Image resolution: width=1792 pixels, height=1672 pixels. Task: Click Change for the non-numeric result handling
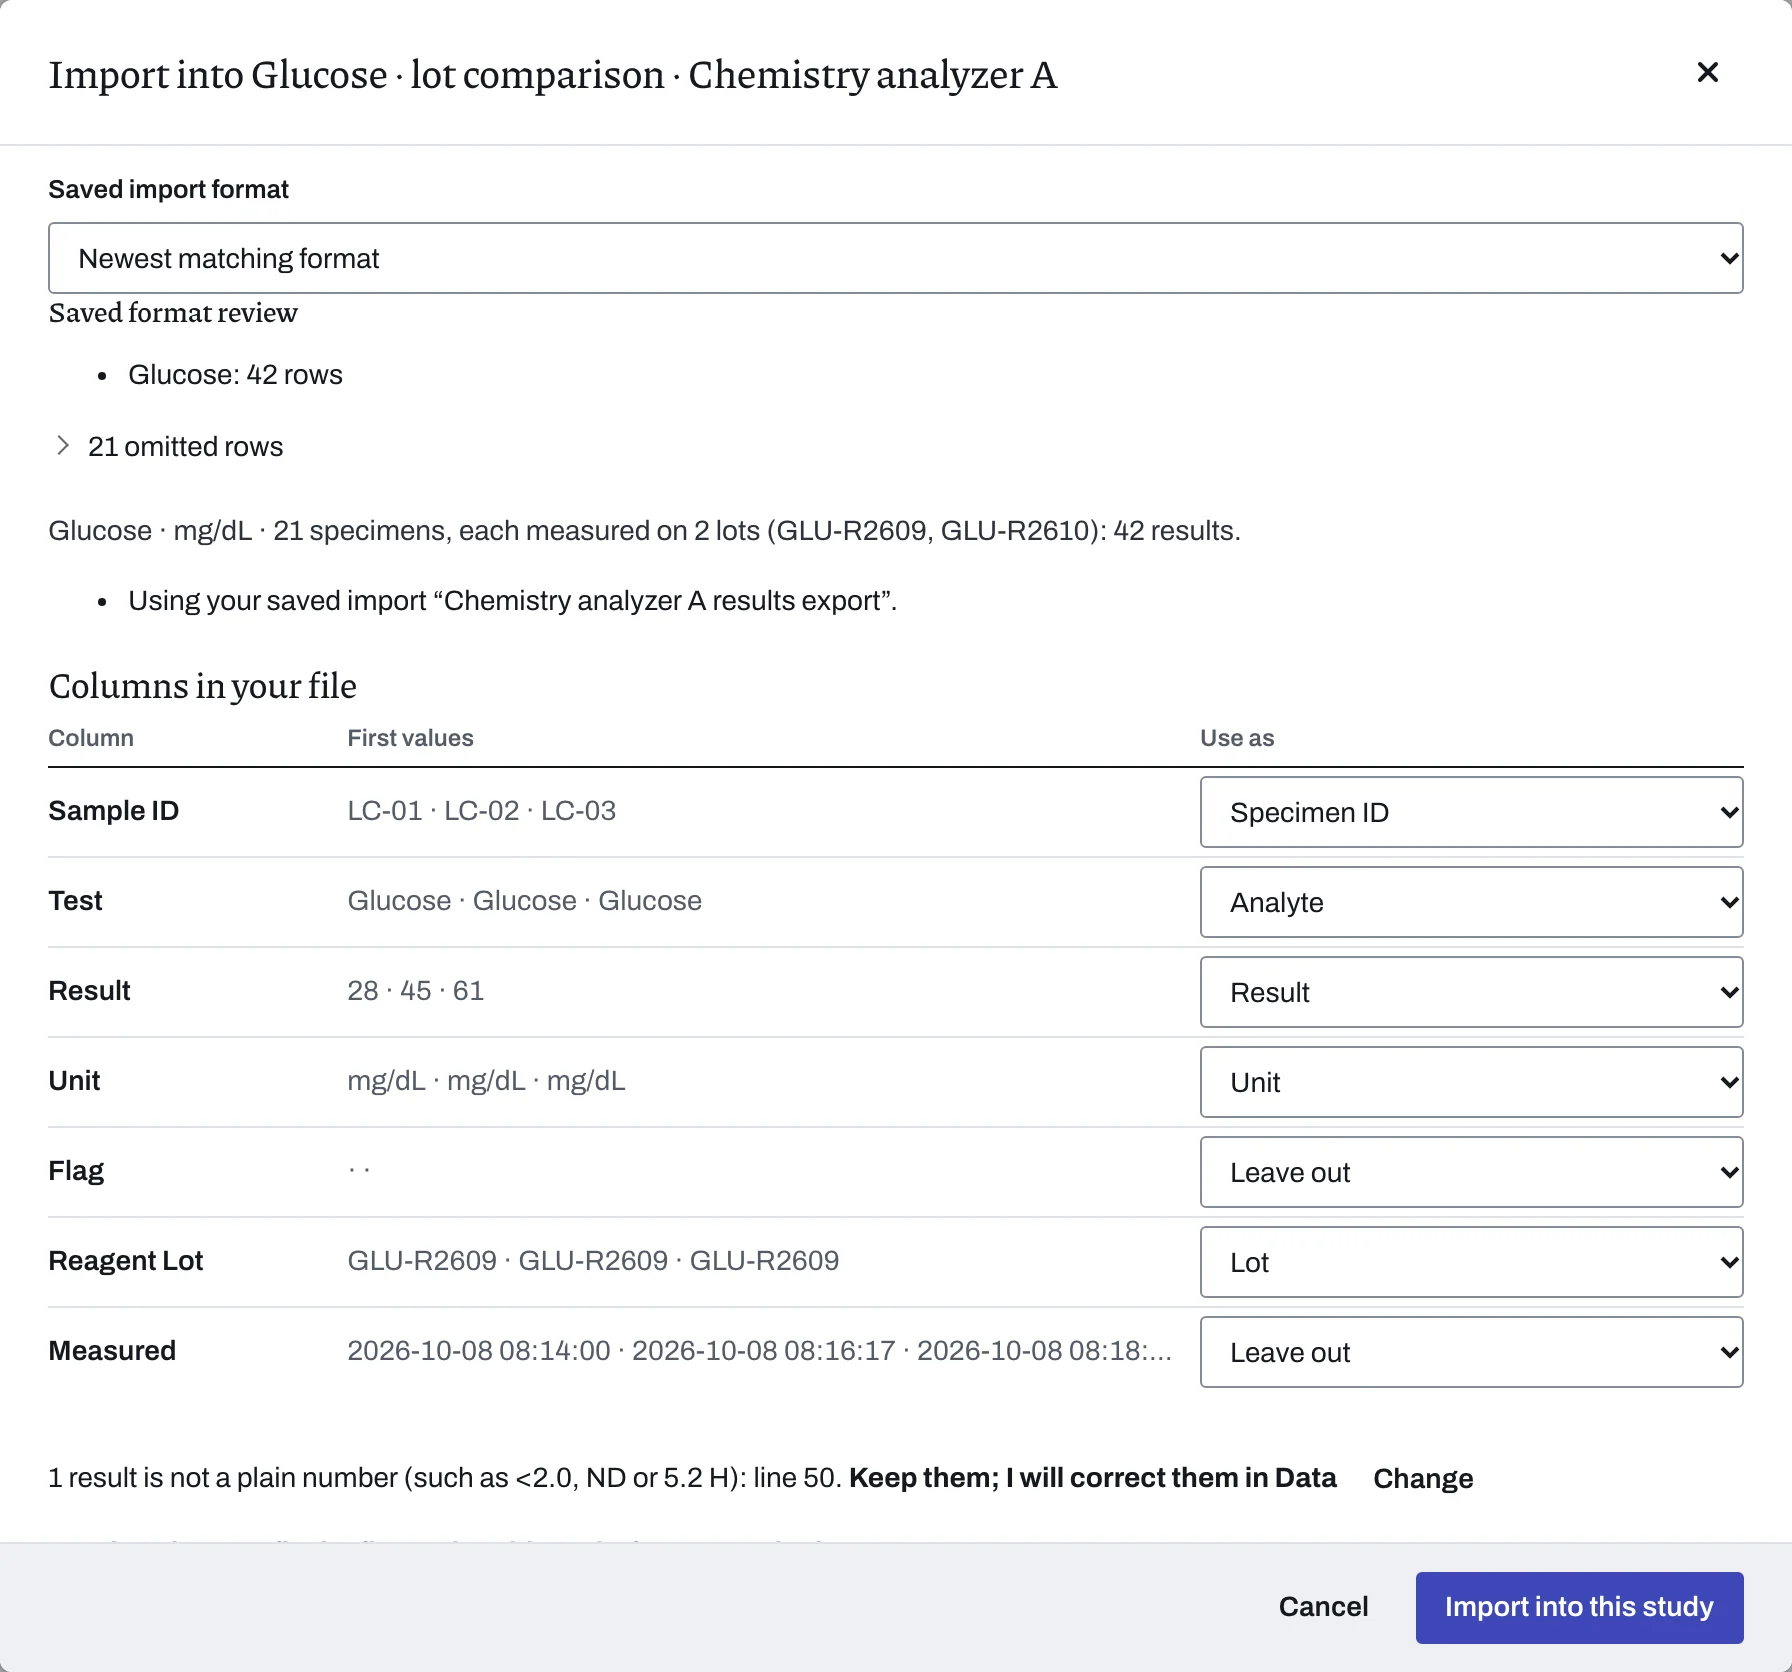pos(1423,1478)
